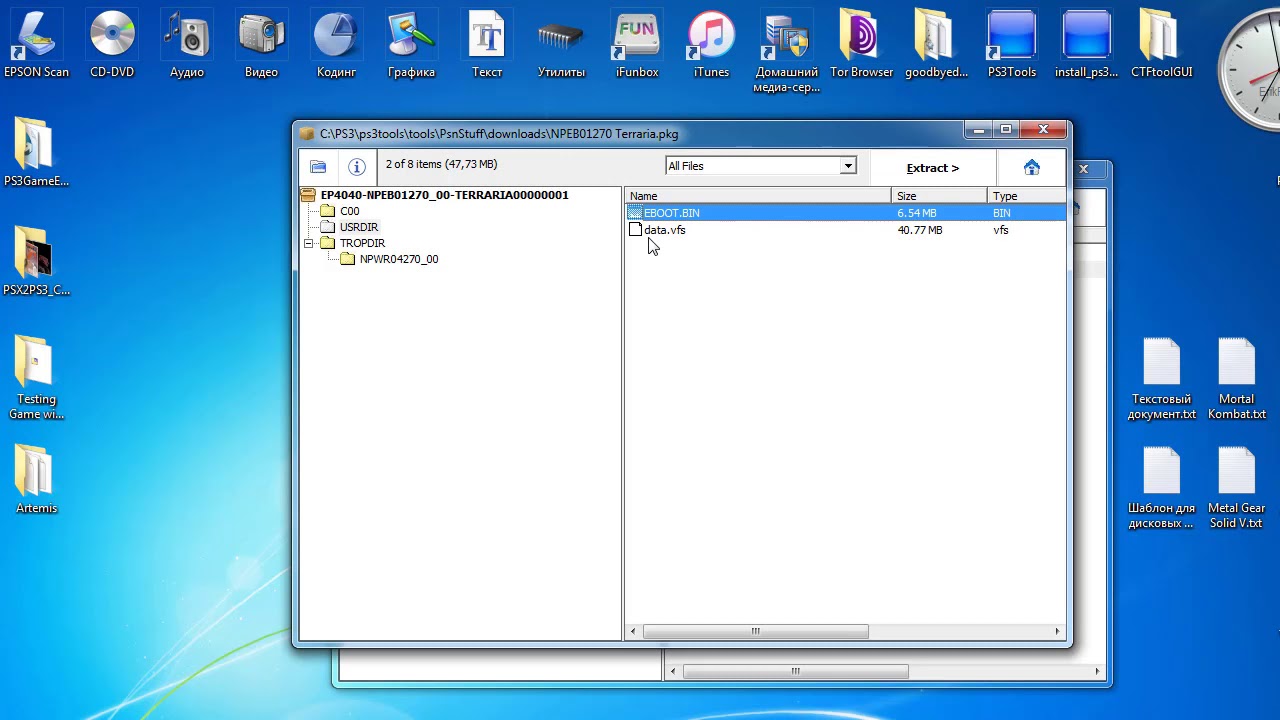Sort the file list by Name column
1280x720 pixels.
758,196
